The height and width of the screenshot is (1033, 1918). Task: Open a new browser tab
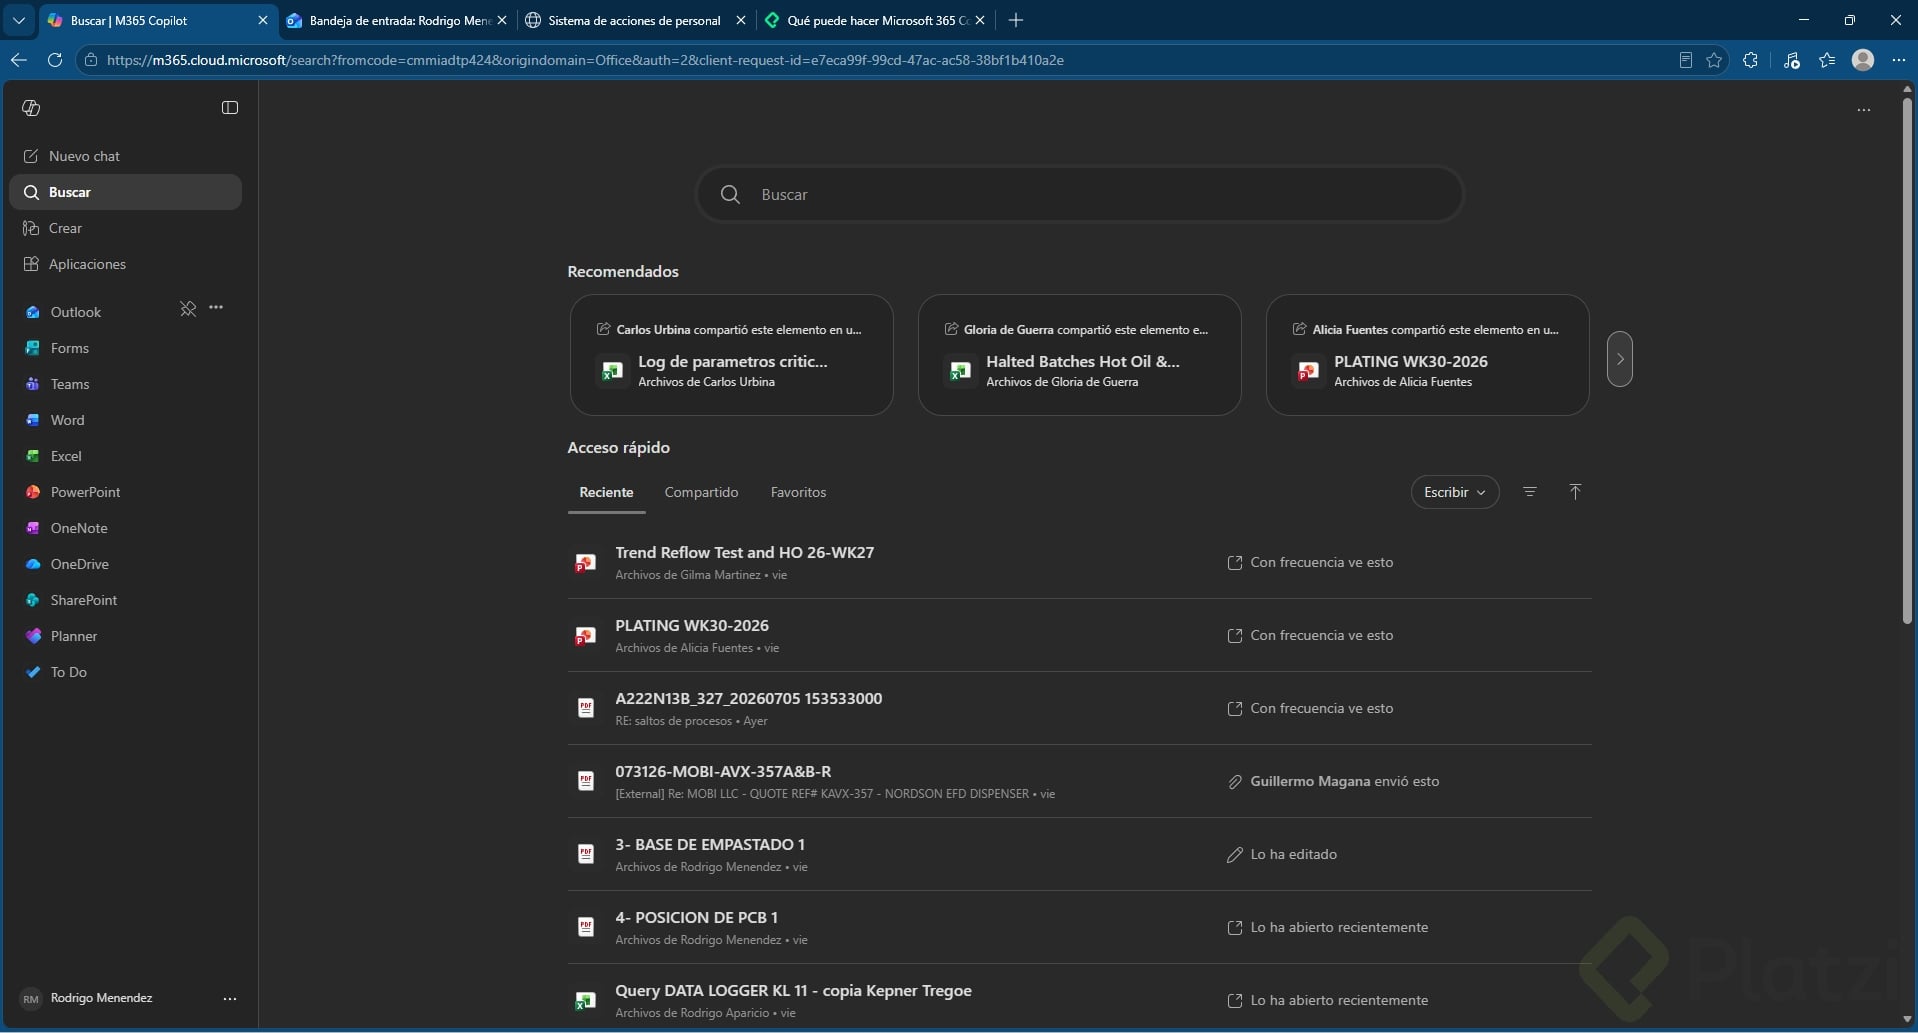coord(1016,20)
